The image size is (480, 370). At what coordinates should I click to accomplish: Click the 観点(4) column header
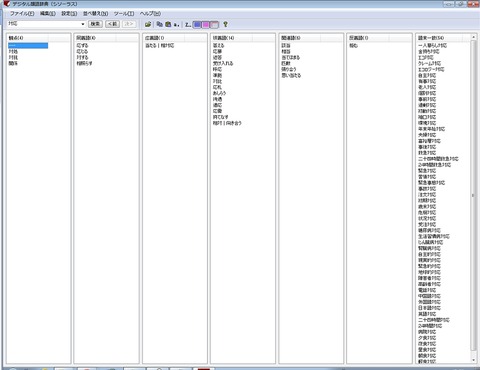(x=27, y=38)
